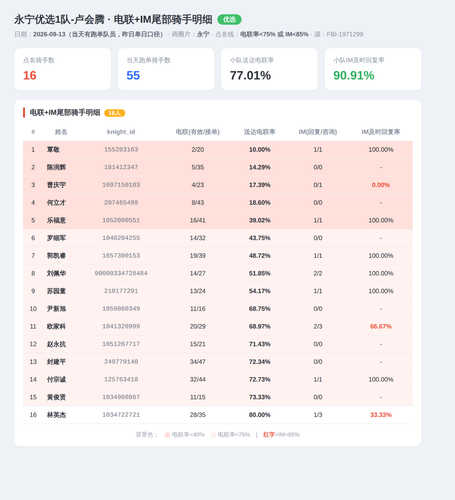Click the 18.60% rate cell

260,203
